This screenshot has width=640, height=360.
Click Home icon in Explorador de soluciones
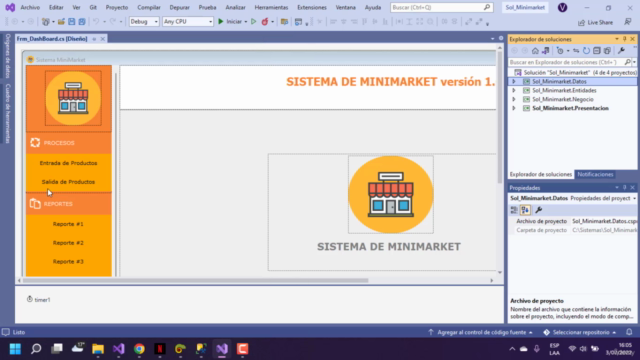click(535, 51)
